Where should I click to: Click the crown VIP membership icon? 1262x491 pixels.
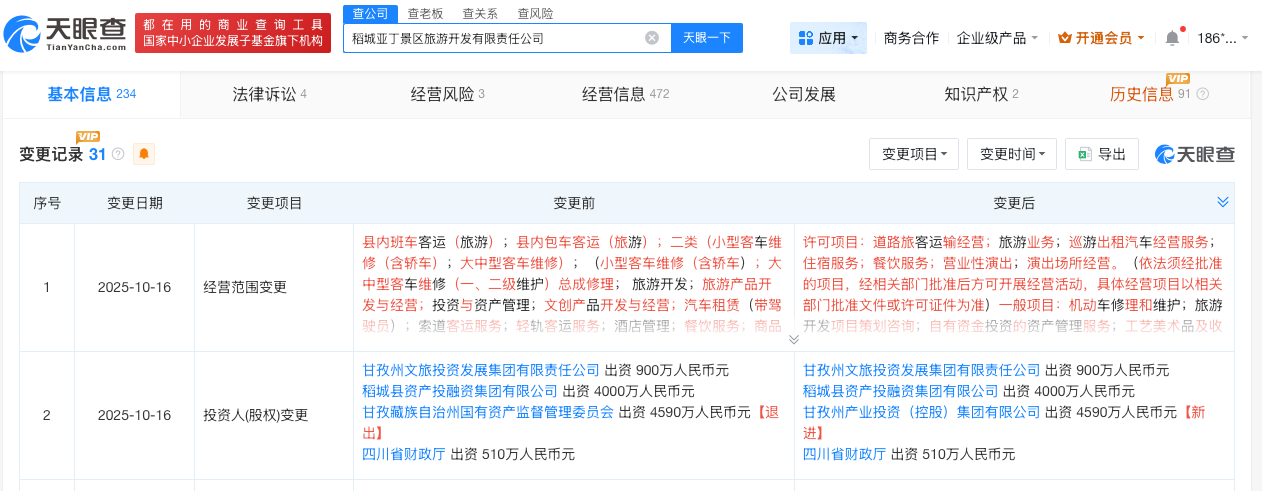click(x=1065, y=38)
